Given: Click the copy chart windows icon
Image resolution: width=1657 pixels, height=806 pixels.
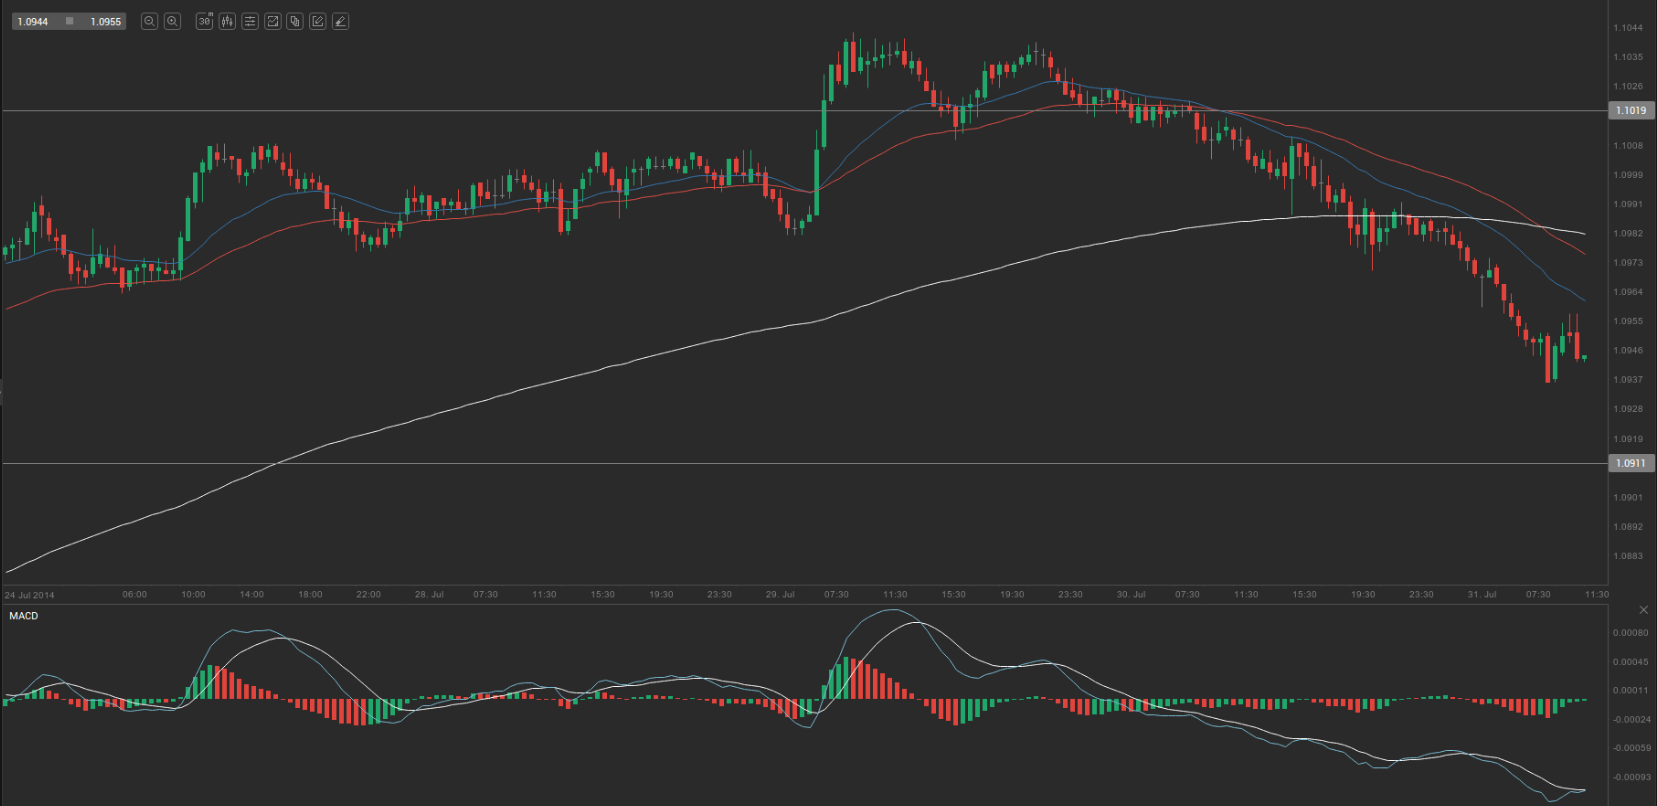Looking at the screenshot, I should (295, 21).
